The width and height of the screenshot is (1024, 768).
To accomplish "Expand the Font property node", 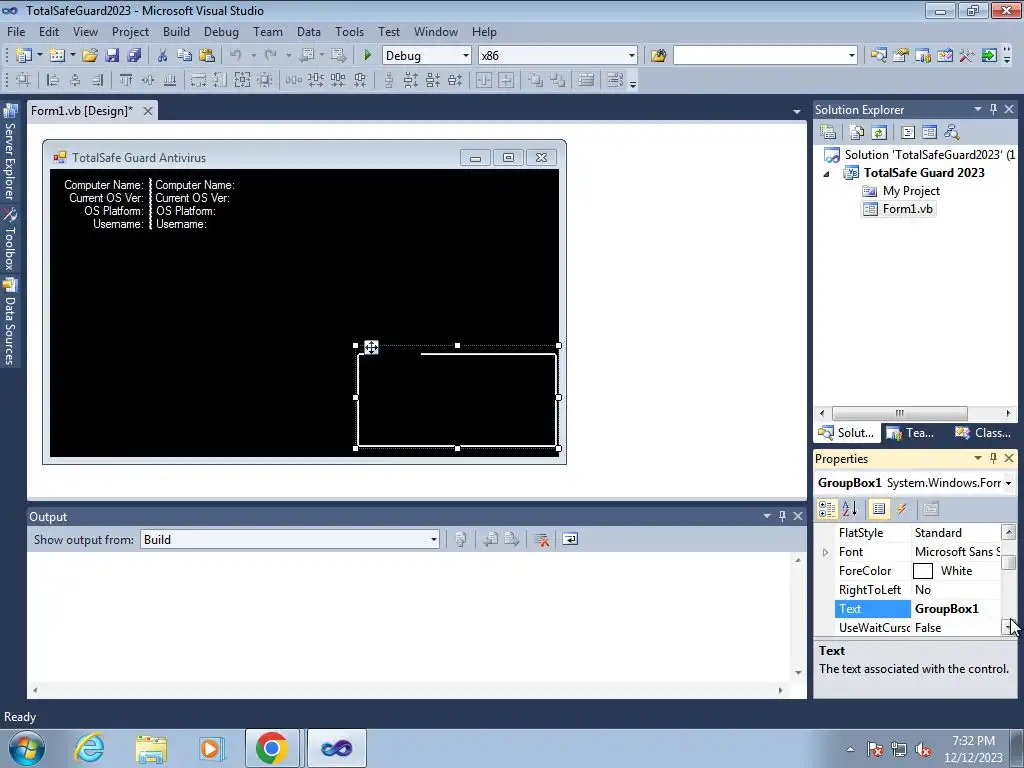I will point(825,552).
